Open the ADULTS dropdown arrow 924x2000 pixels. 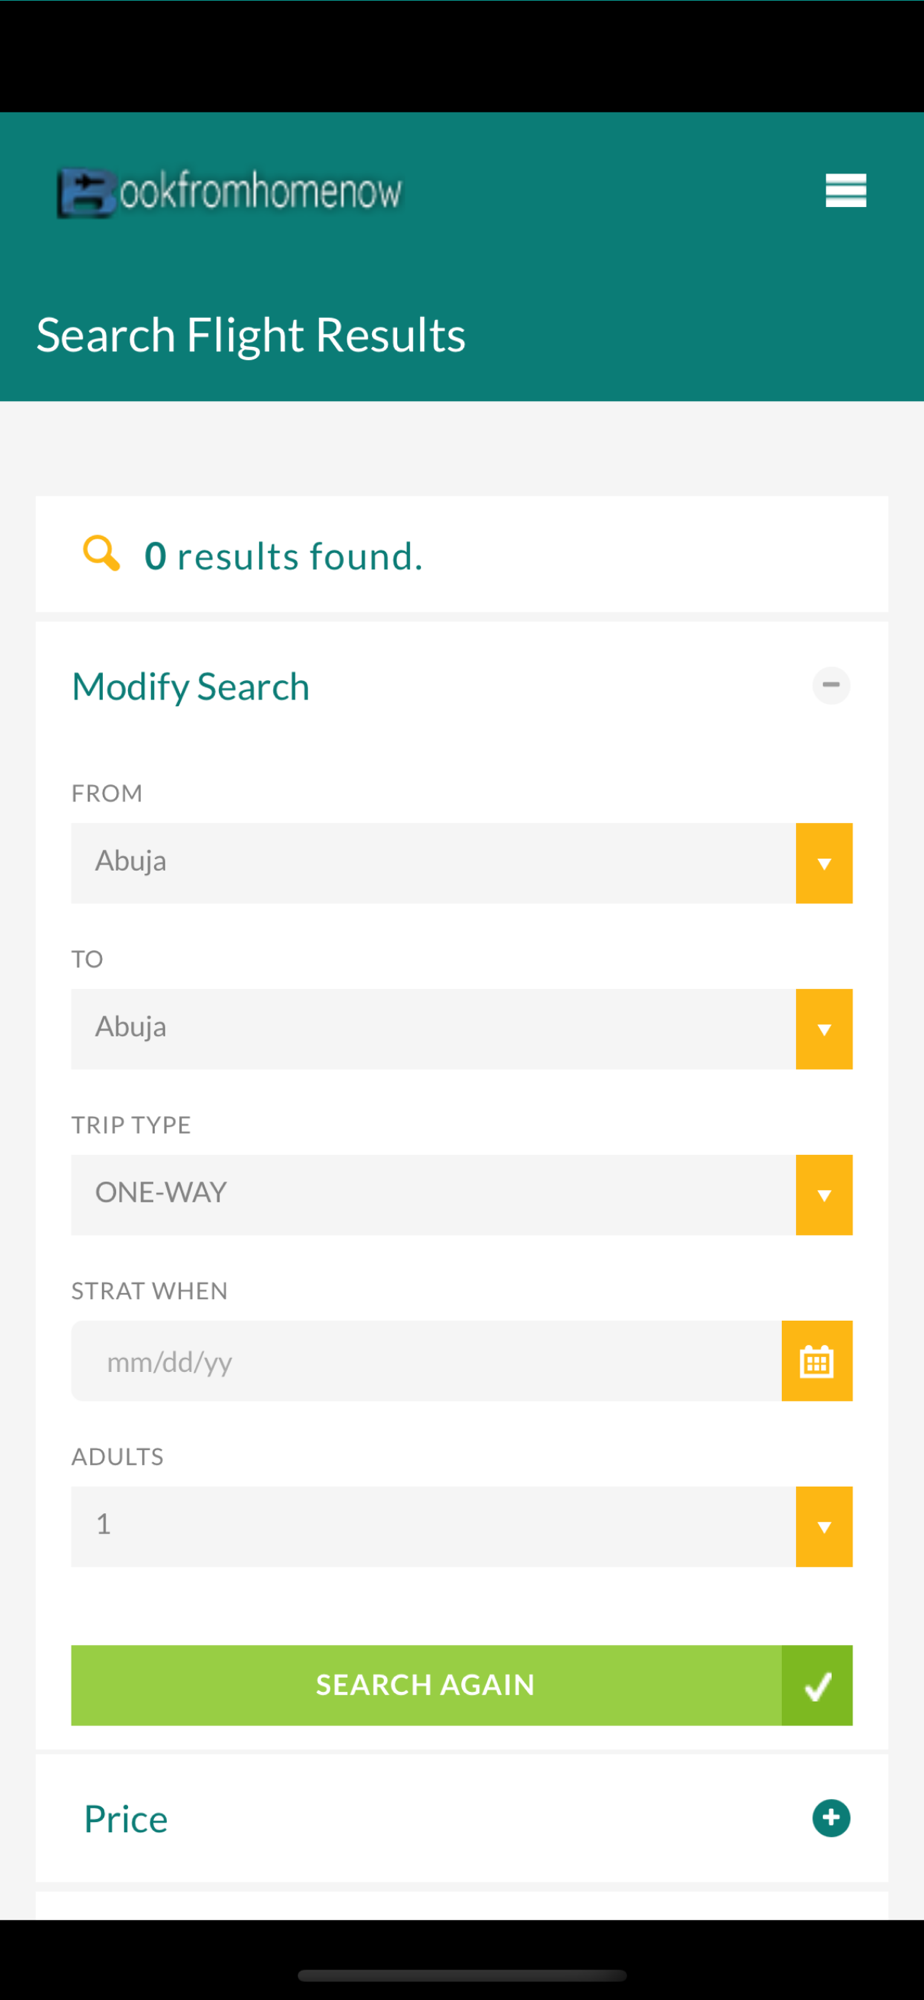[824, 1527]
